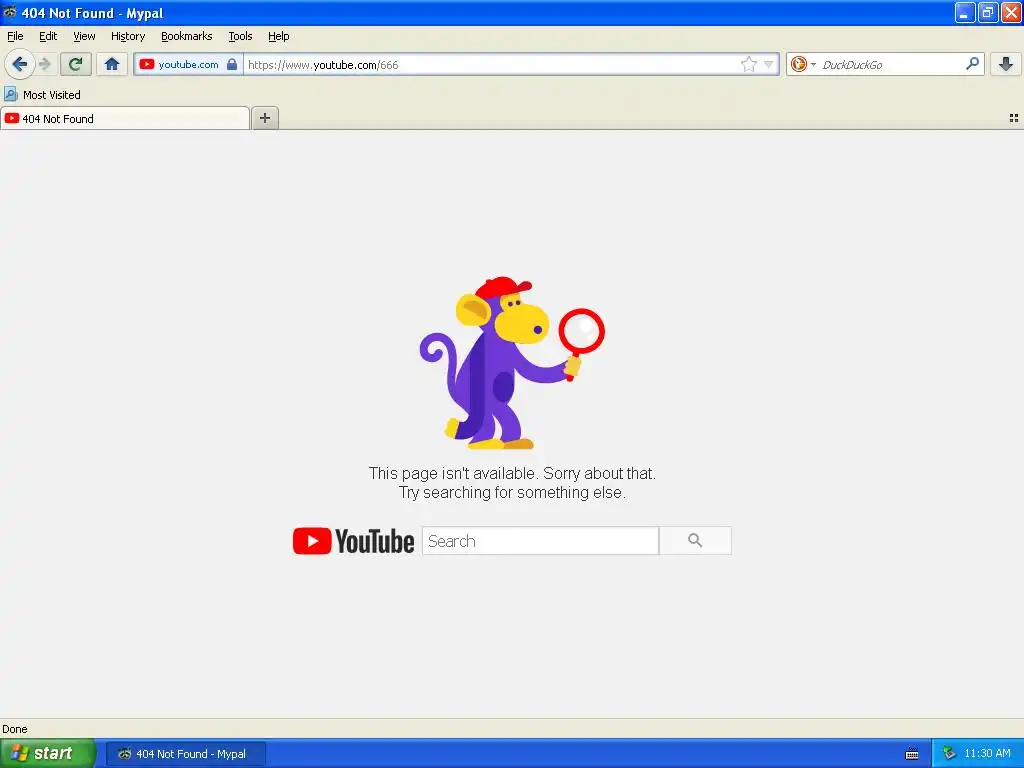
Task: Click the network tray icon near clock
Action: tap(949, 753)
